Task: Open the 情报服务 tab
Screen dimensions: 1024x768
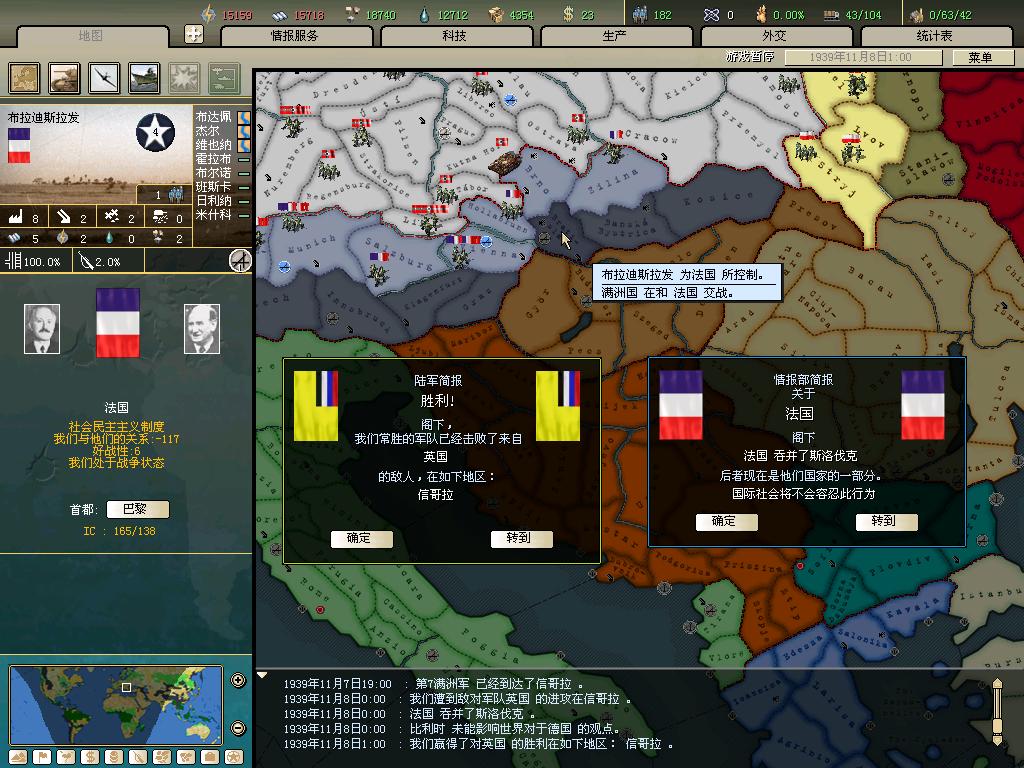Action: click(x=295, y=36)
